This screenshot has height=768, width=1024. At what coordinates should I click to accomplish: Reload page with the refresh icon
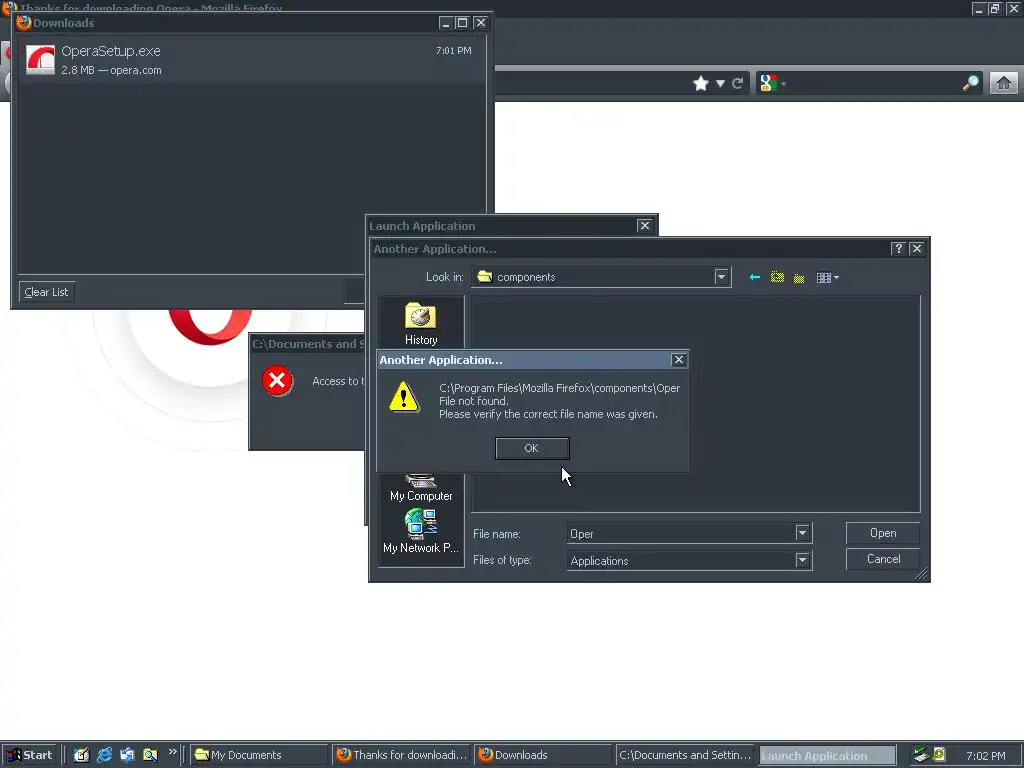738,84
